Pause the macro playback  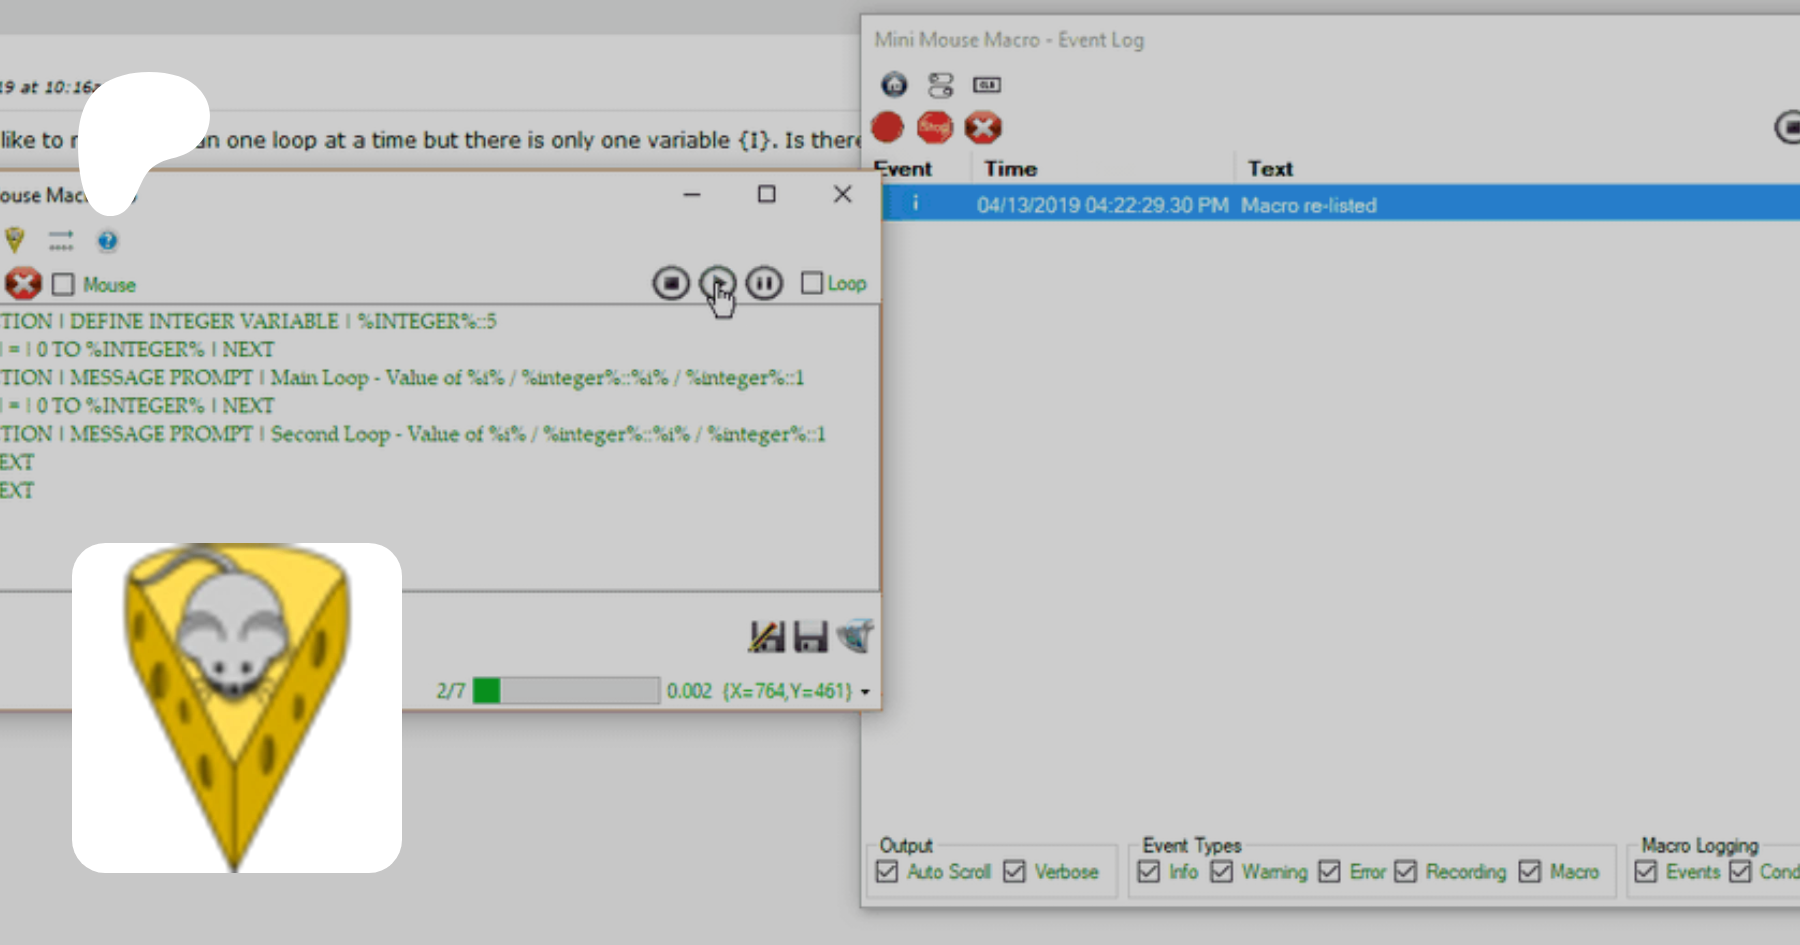[x=764, y=284]
